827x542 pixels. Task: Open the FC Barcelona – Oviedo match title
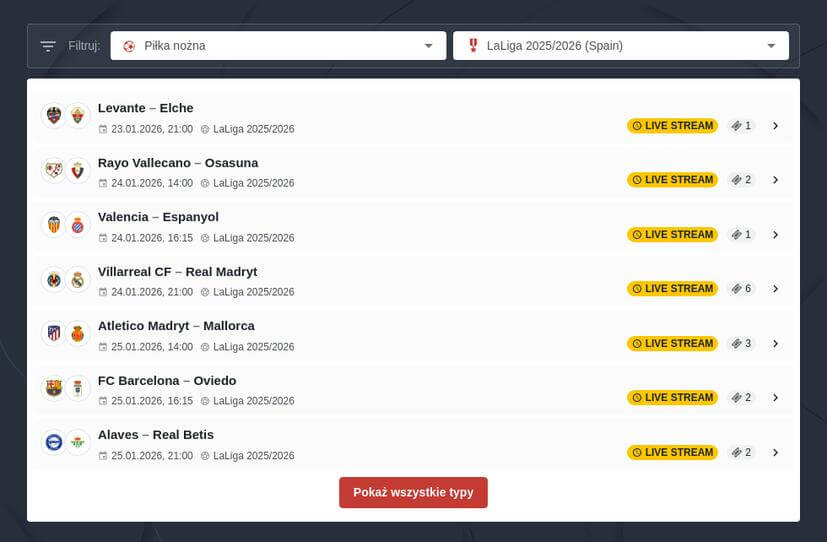[167, 381]
